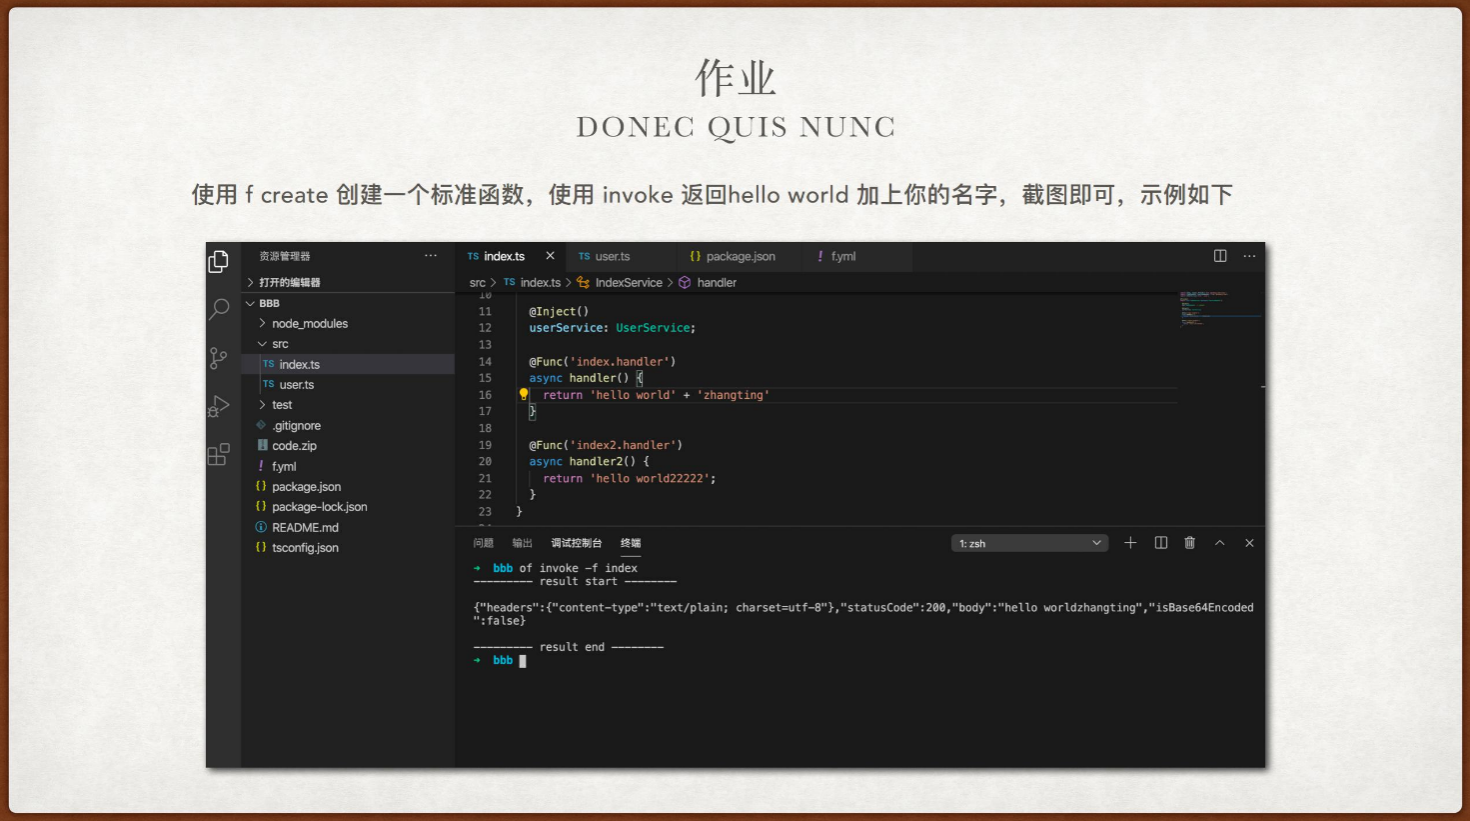
Task: Click the code minimap preview
Action: (1220, 308)
